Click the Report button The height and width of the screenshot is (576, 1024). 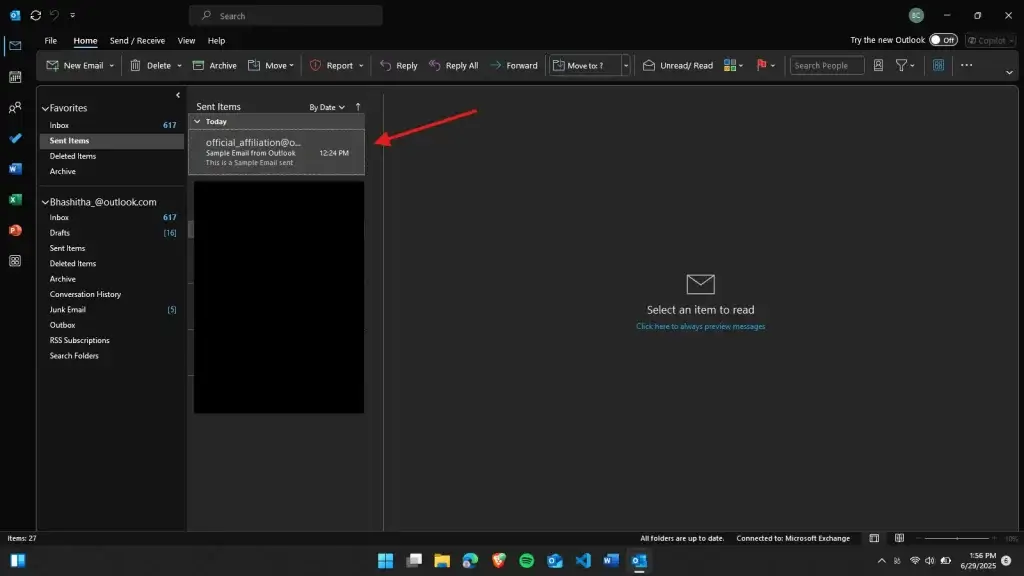332,65
